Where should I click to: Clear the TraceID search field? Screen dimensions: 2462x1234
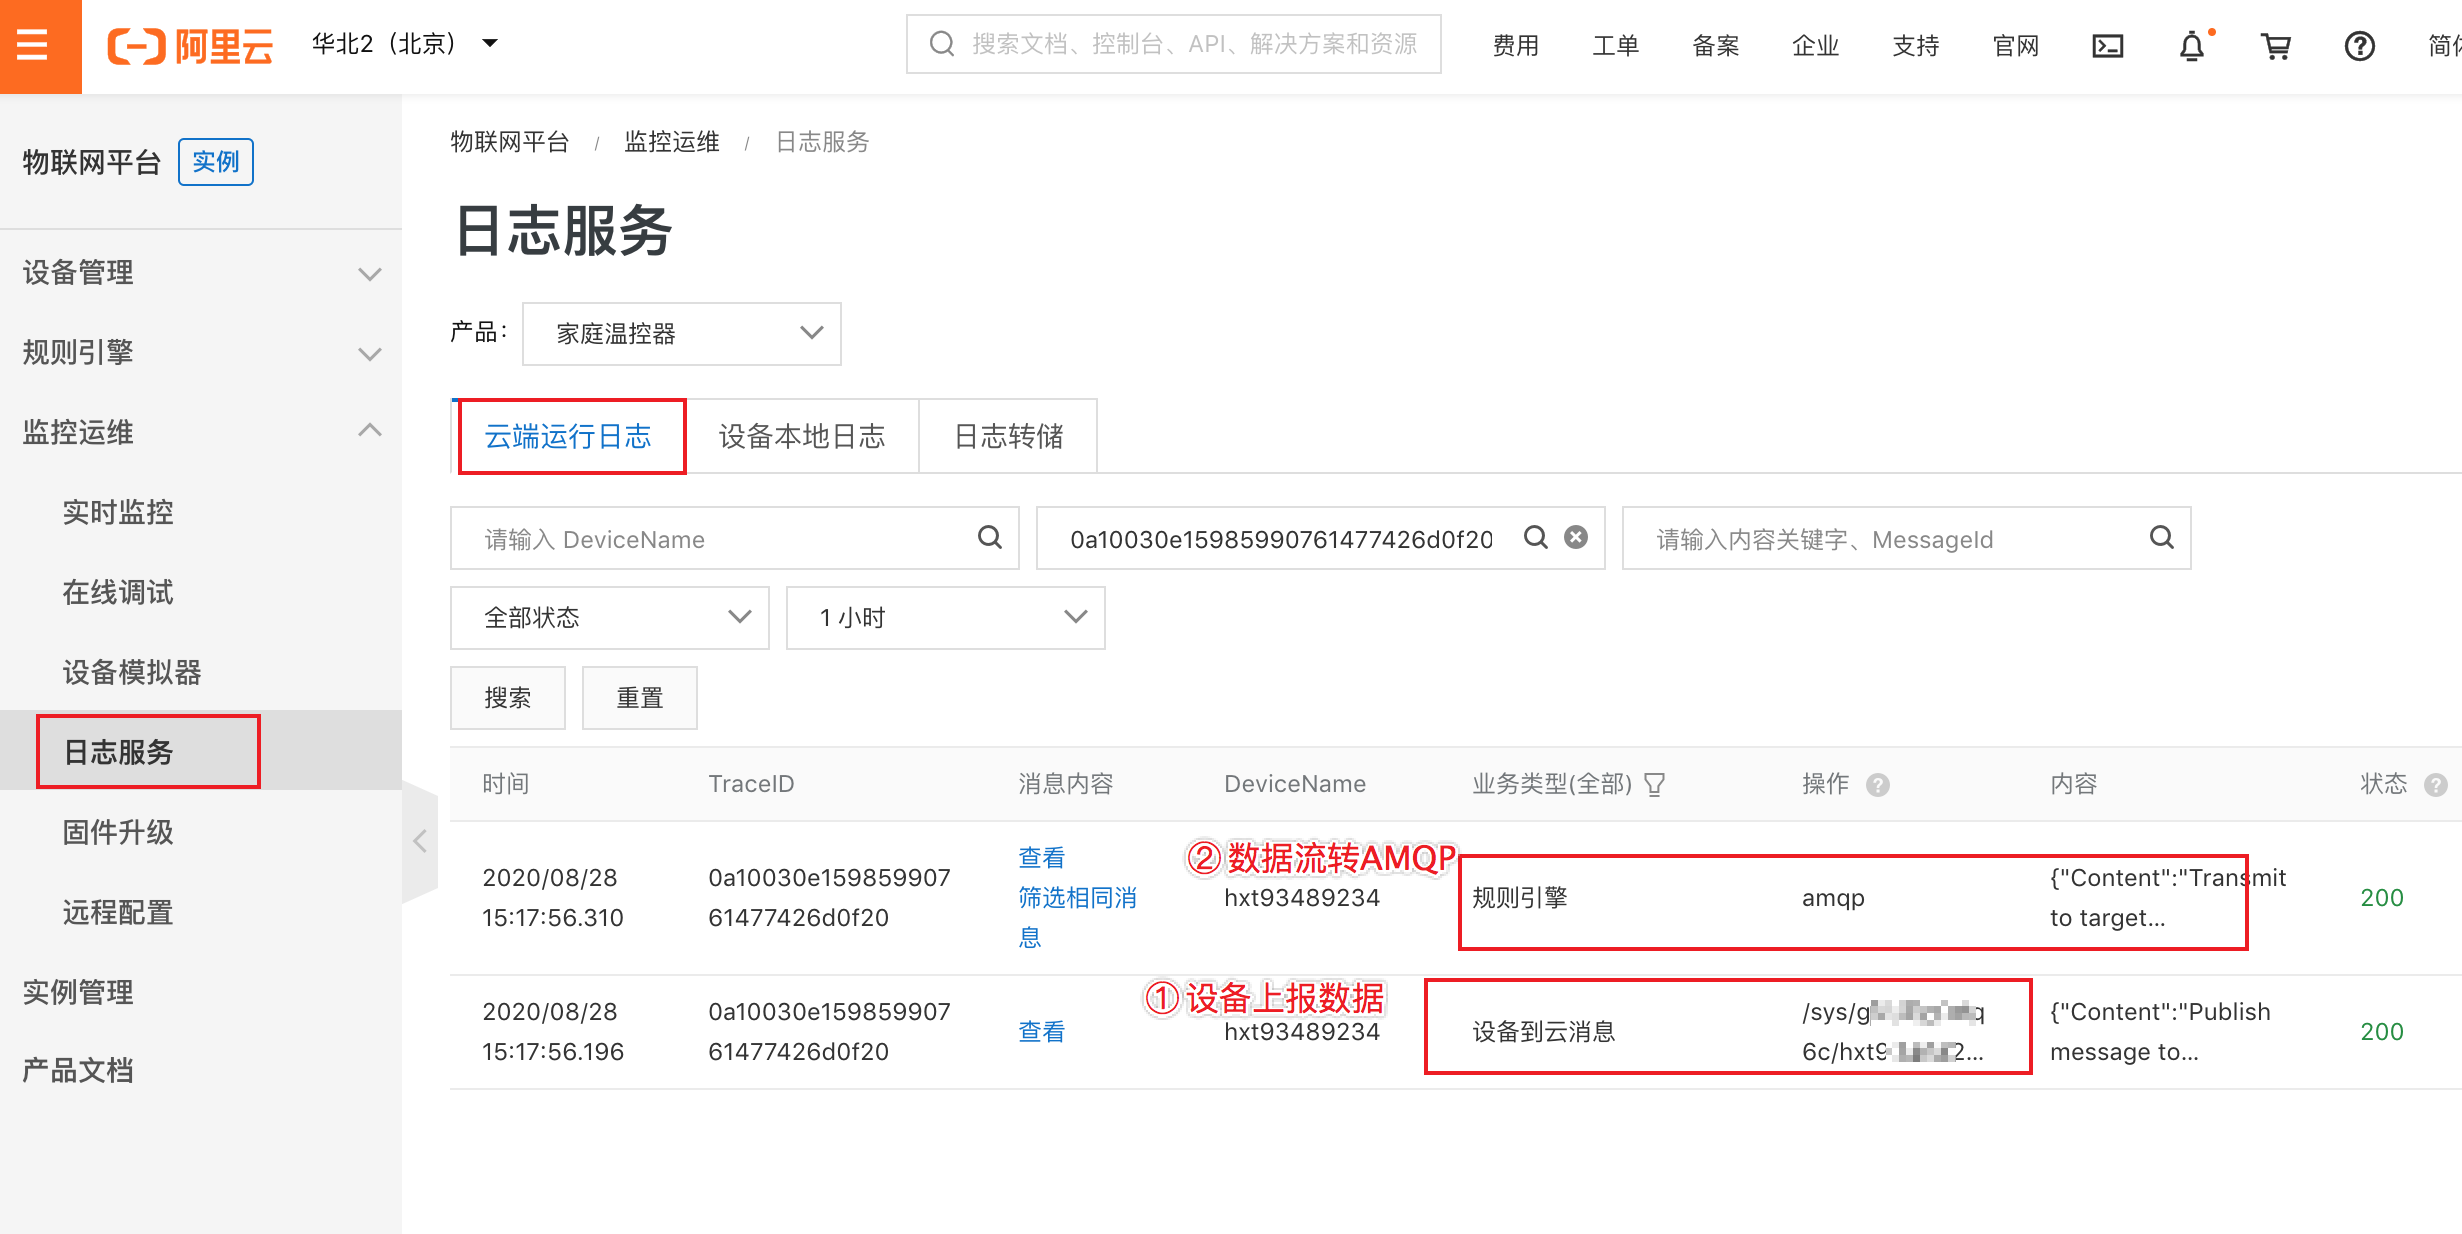tap(1576, 538)
